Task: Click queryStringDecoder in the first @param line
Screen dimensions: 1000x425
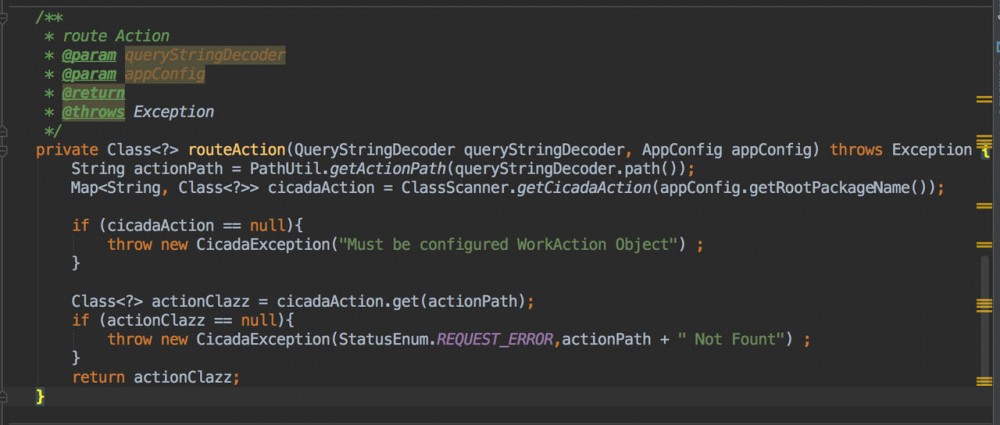Action: [205, 55]
